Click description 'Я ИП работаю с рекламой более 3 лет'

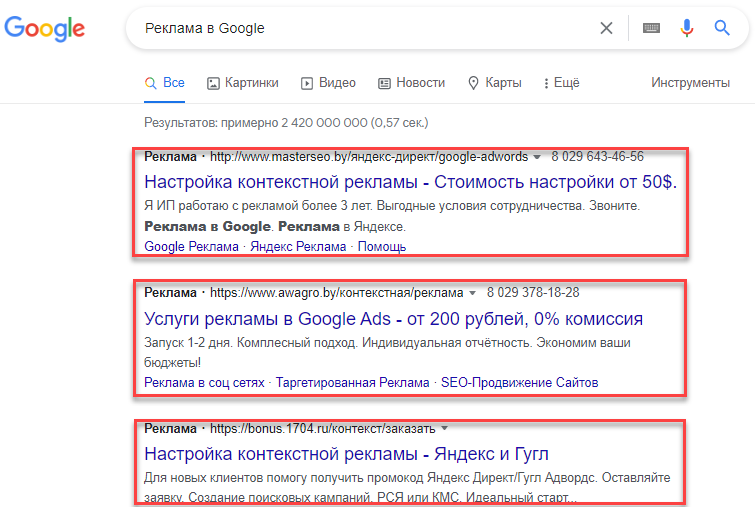[258, 206]
